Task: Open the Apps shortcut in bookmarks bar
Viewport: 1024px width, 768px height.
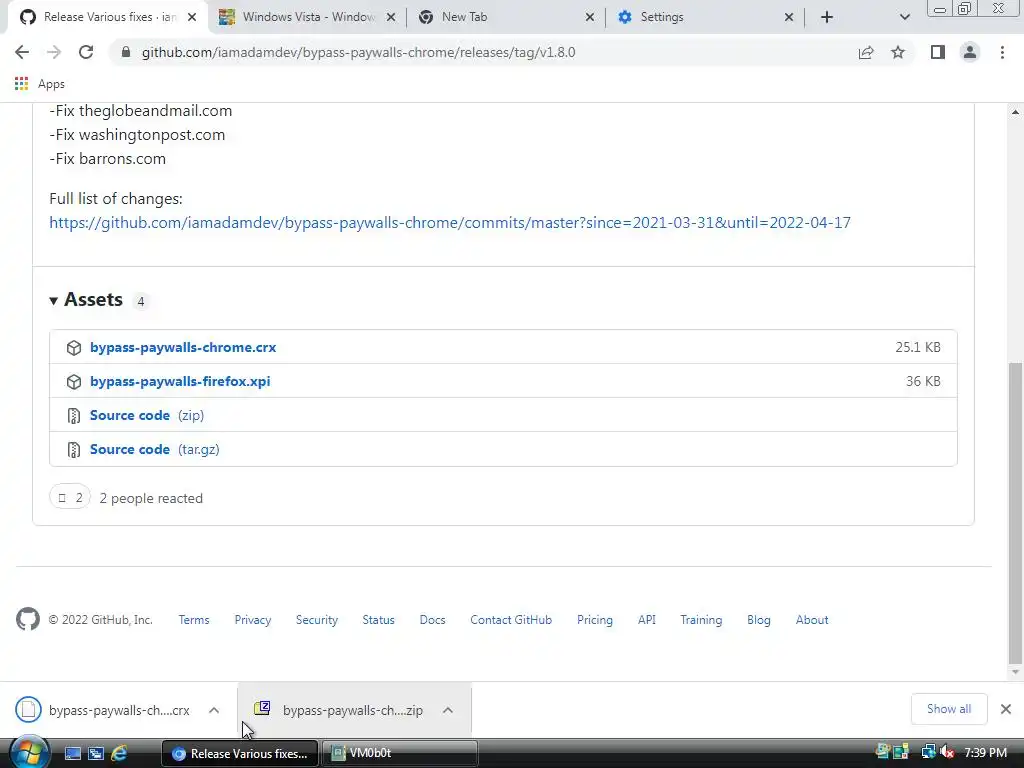Action: [40, 84]
